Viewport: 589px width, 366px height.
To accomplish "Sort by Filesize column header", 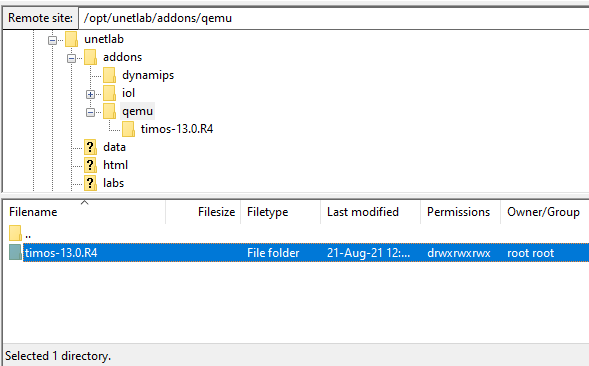I will point(203,212).
